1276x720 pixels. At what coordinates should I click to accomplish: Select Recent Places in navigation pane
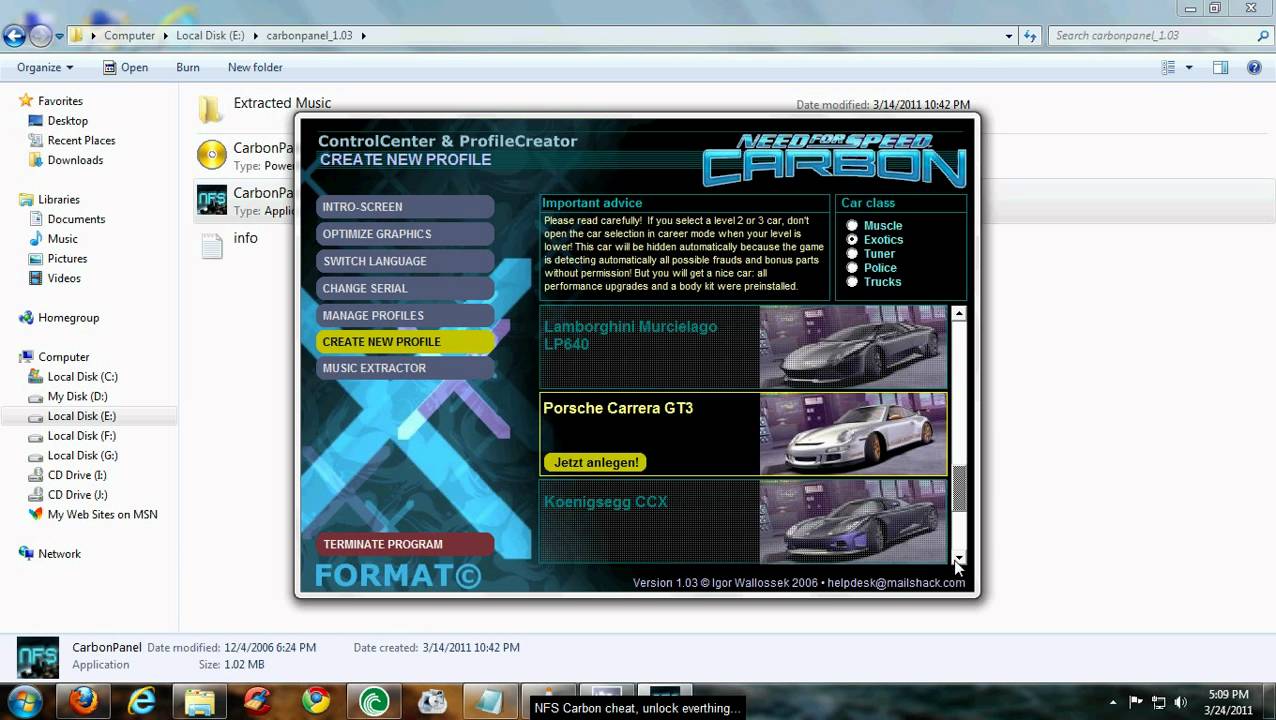tap(81, 141)
